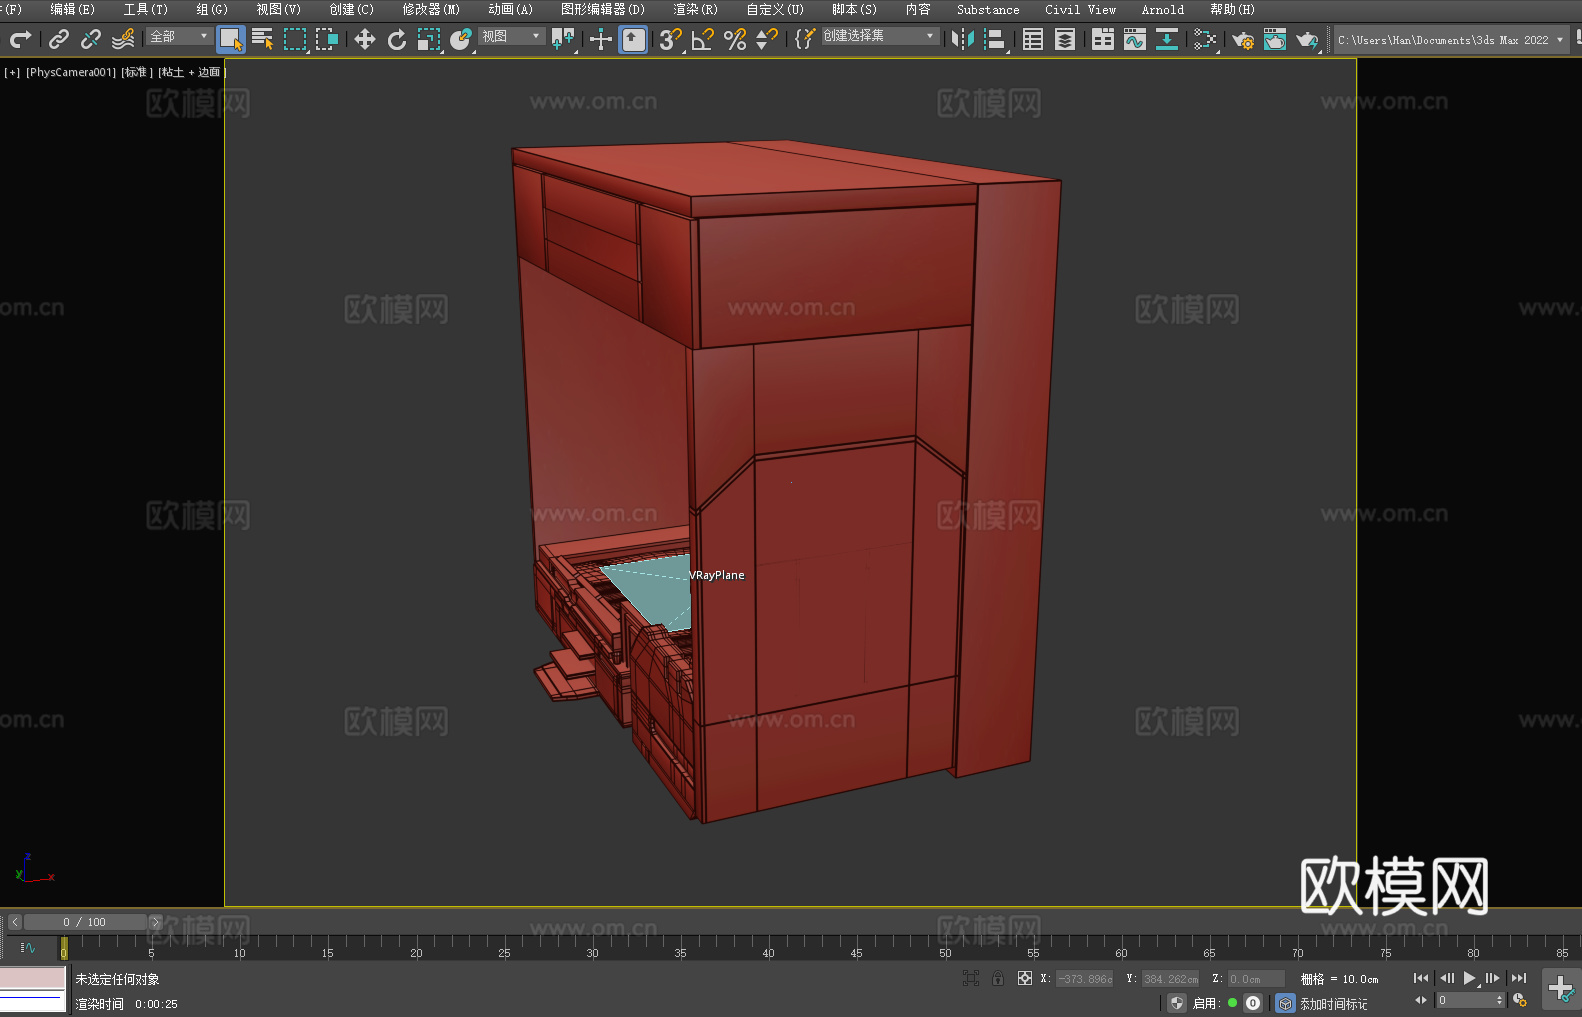Go to end of animation

[1519, 978]
